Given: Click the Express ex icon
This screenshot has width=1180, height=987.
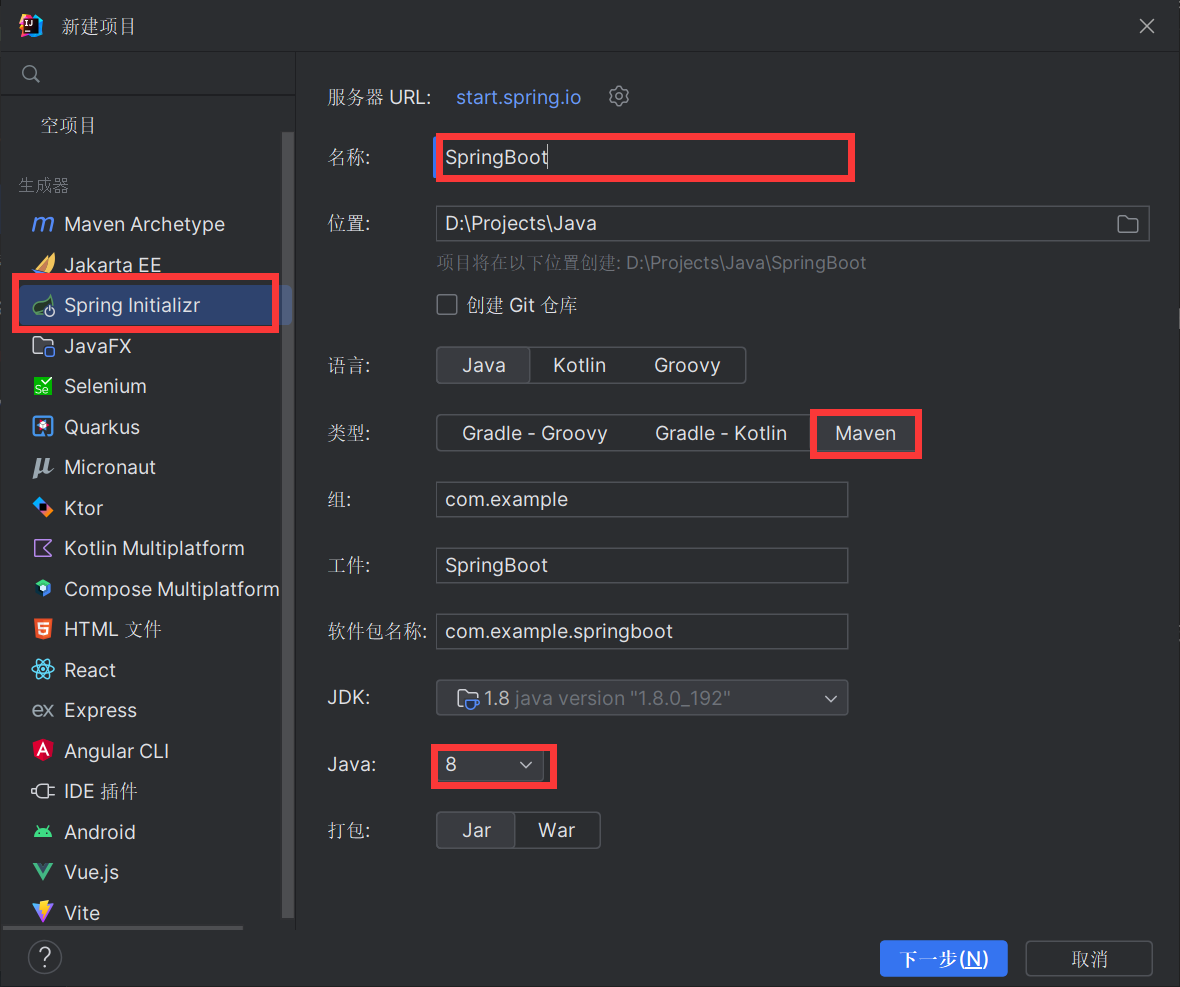Looking at the screenshot, I should click(x=43, y=710).
